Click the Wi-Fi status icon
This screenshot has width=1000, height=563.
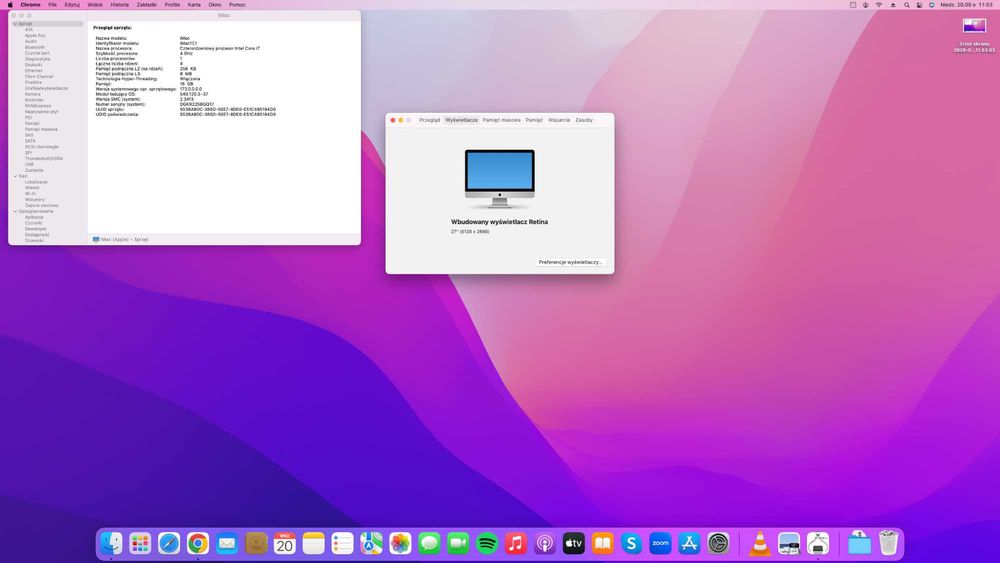(x=879, y=4)
